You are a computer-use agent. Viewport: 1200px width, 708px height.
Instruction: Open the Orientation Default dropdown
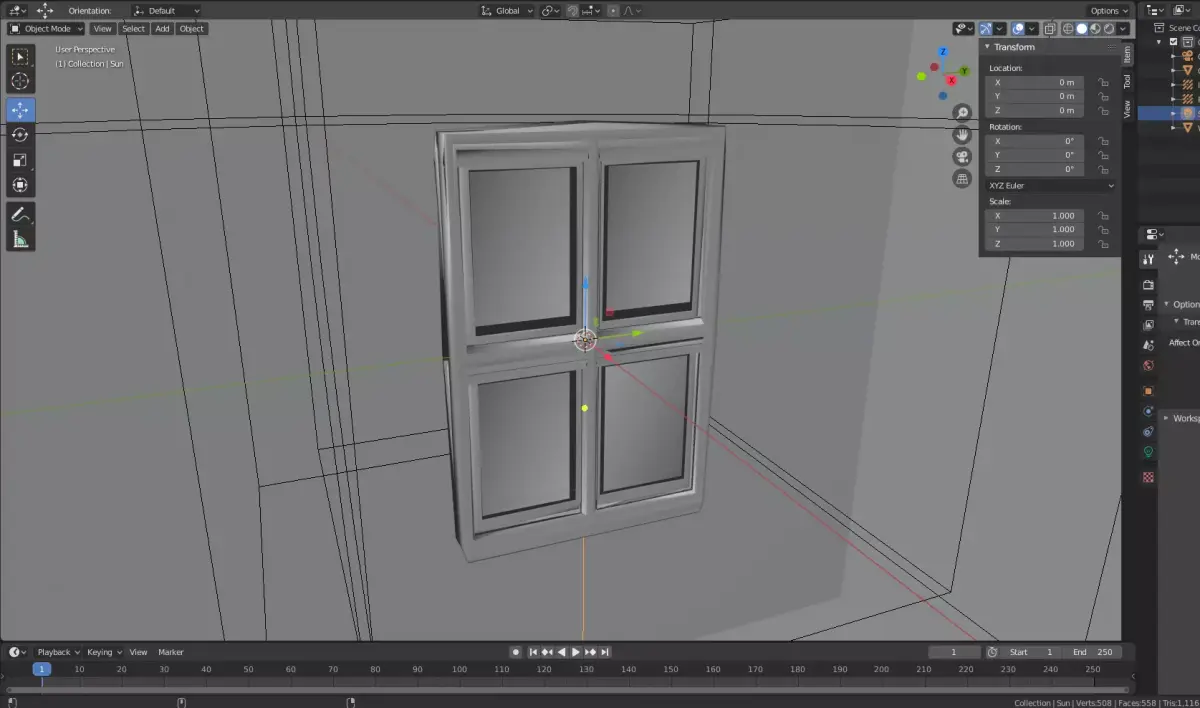tap(167, 10)
